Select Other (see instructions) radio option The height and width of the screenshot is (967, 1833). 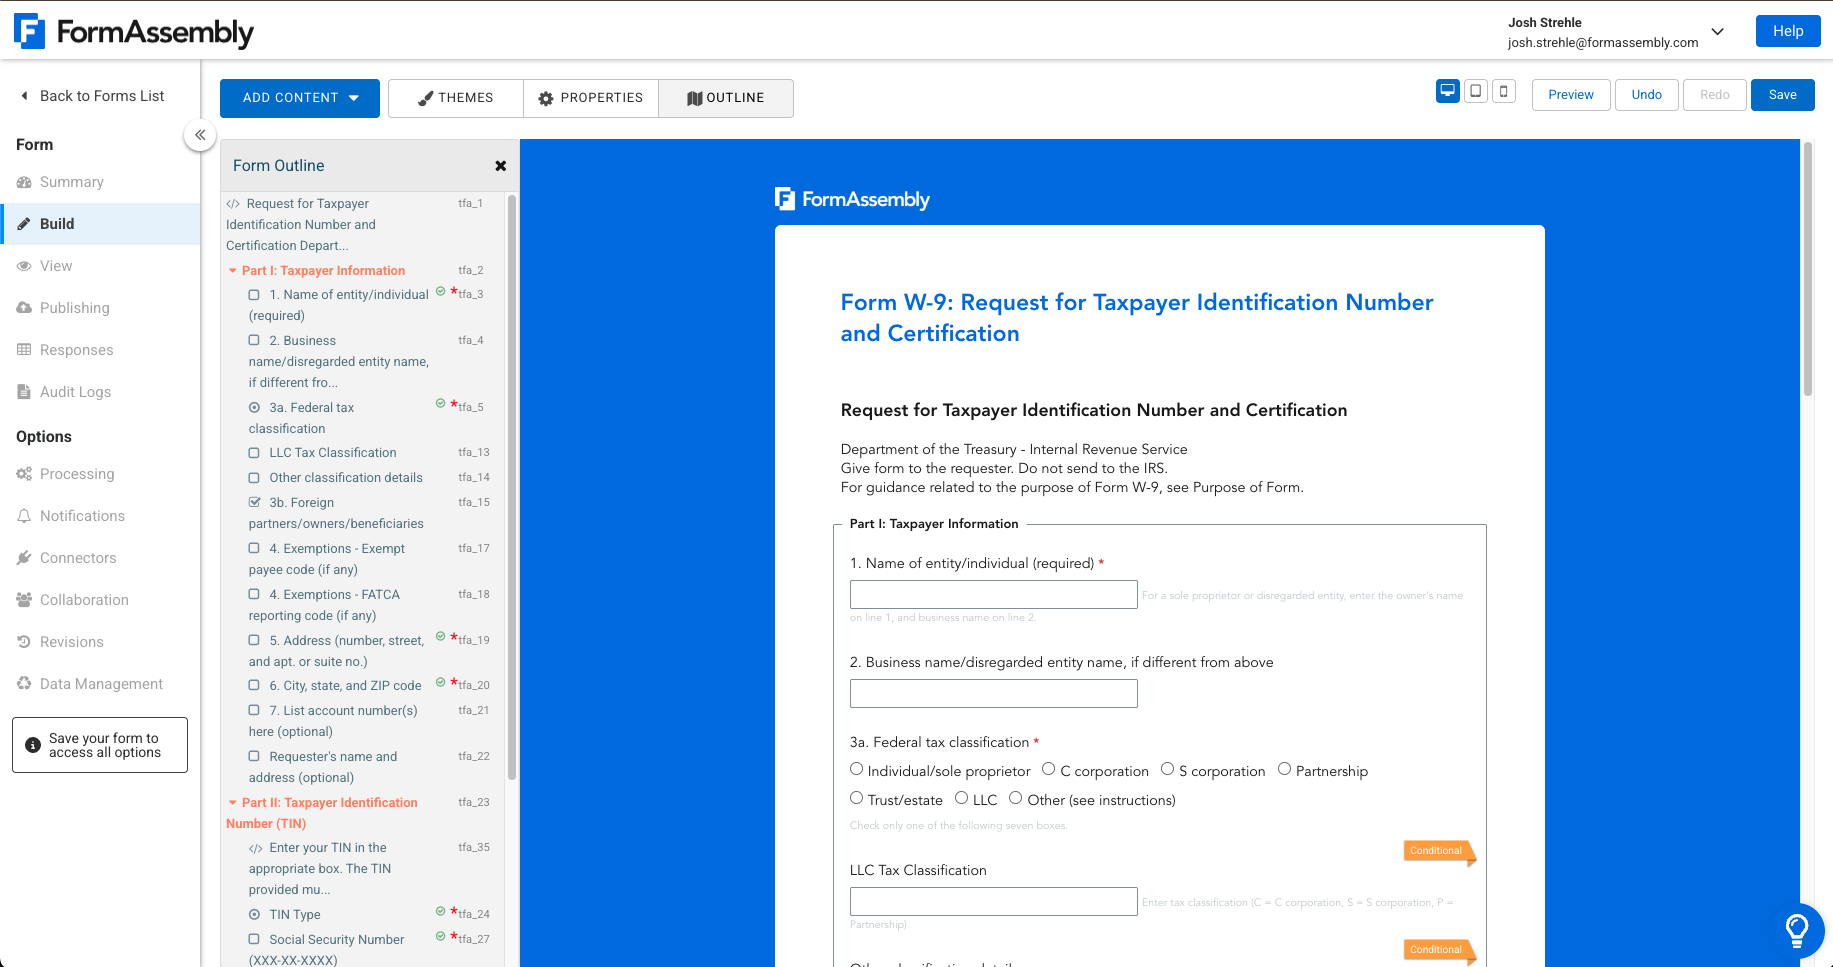[1015, 798]
